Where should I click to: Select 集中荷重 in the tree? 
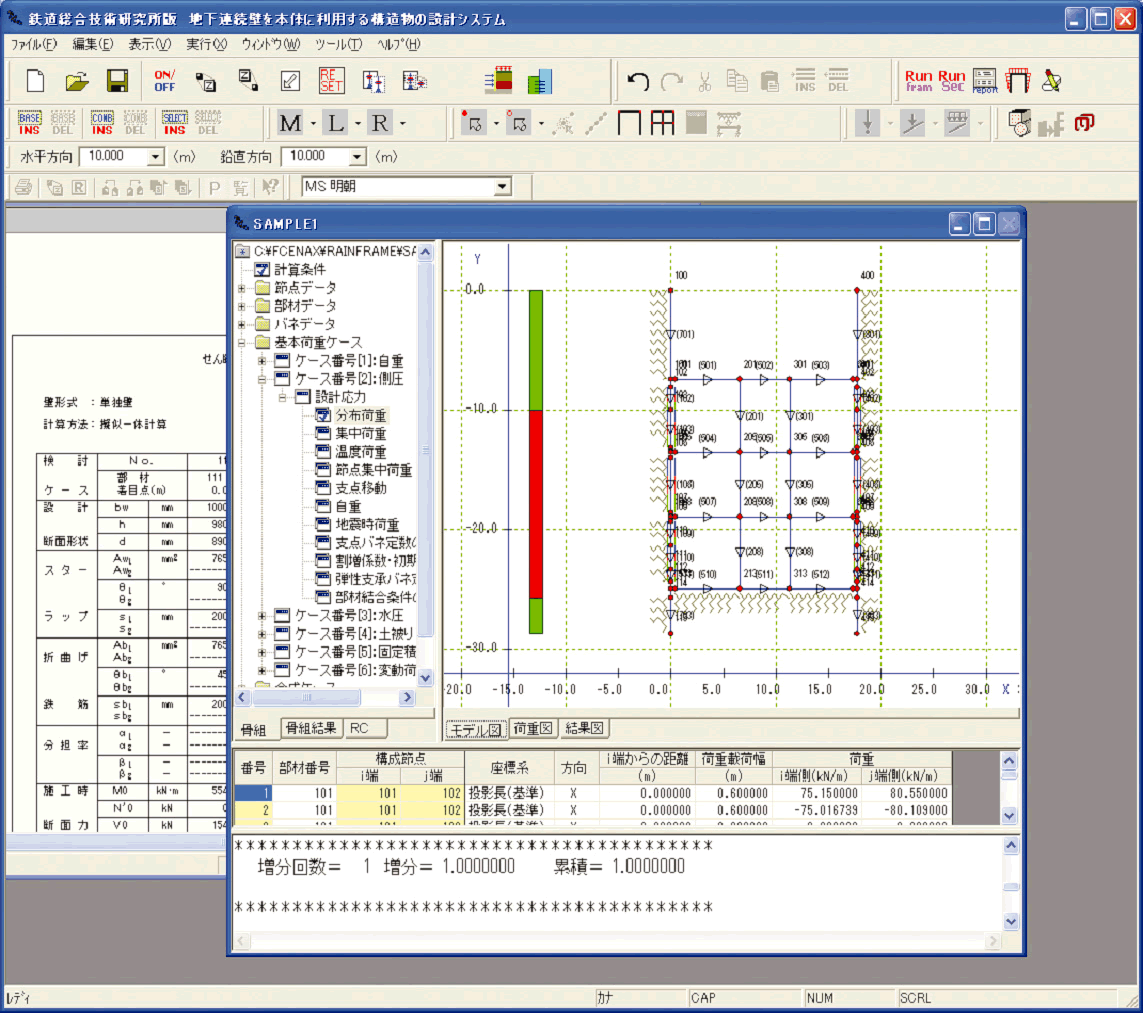click(x=360, y=434)
